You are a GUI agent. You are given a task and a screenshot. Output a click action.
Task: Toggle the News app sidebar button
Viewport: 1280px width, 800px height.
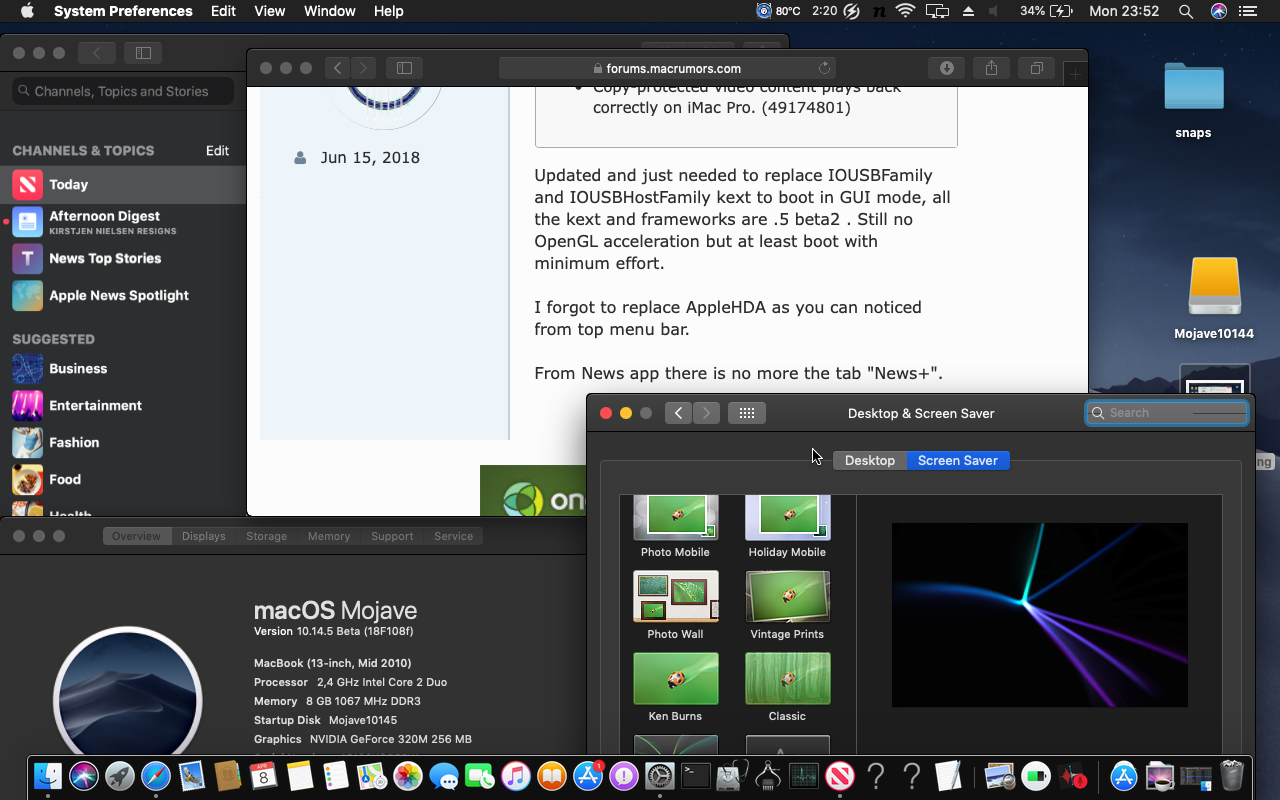[143, 53]
